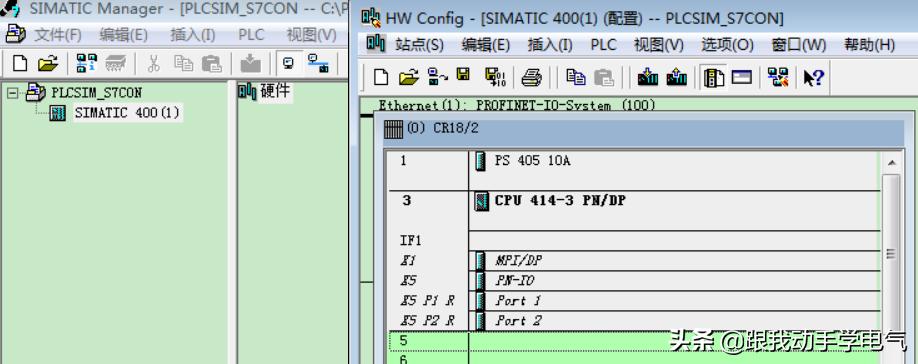The image size is (918, 364).
Task: Open 窗口(W) menu in HW Config
Action: (x=799, y=44)
